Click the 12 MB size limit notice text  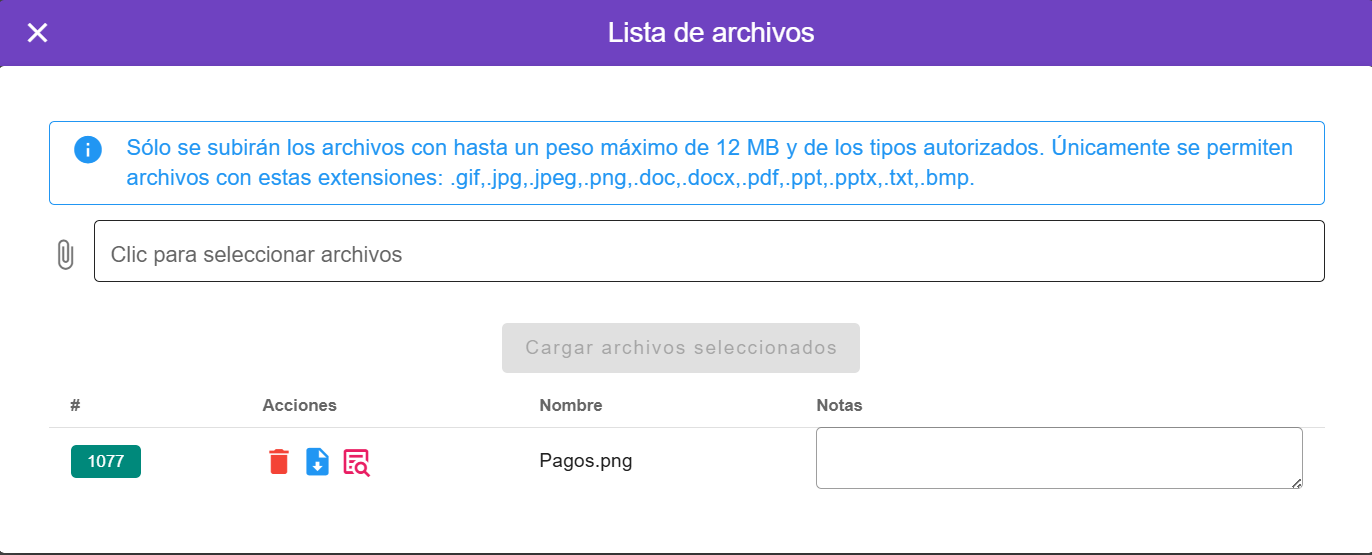pyautogui.click(x=709, y=148)
